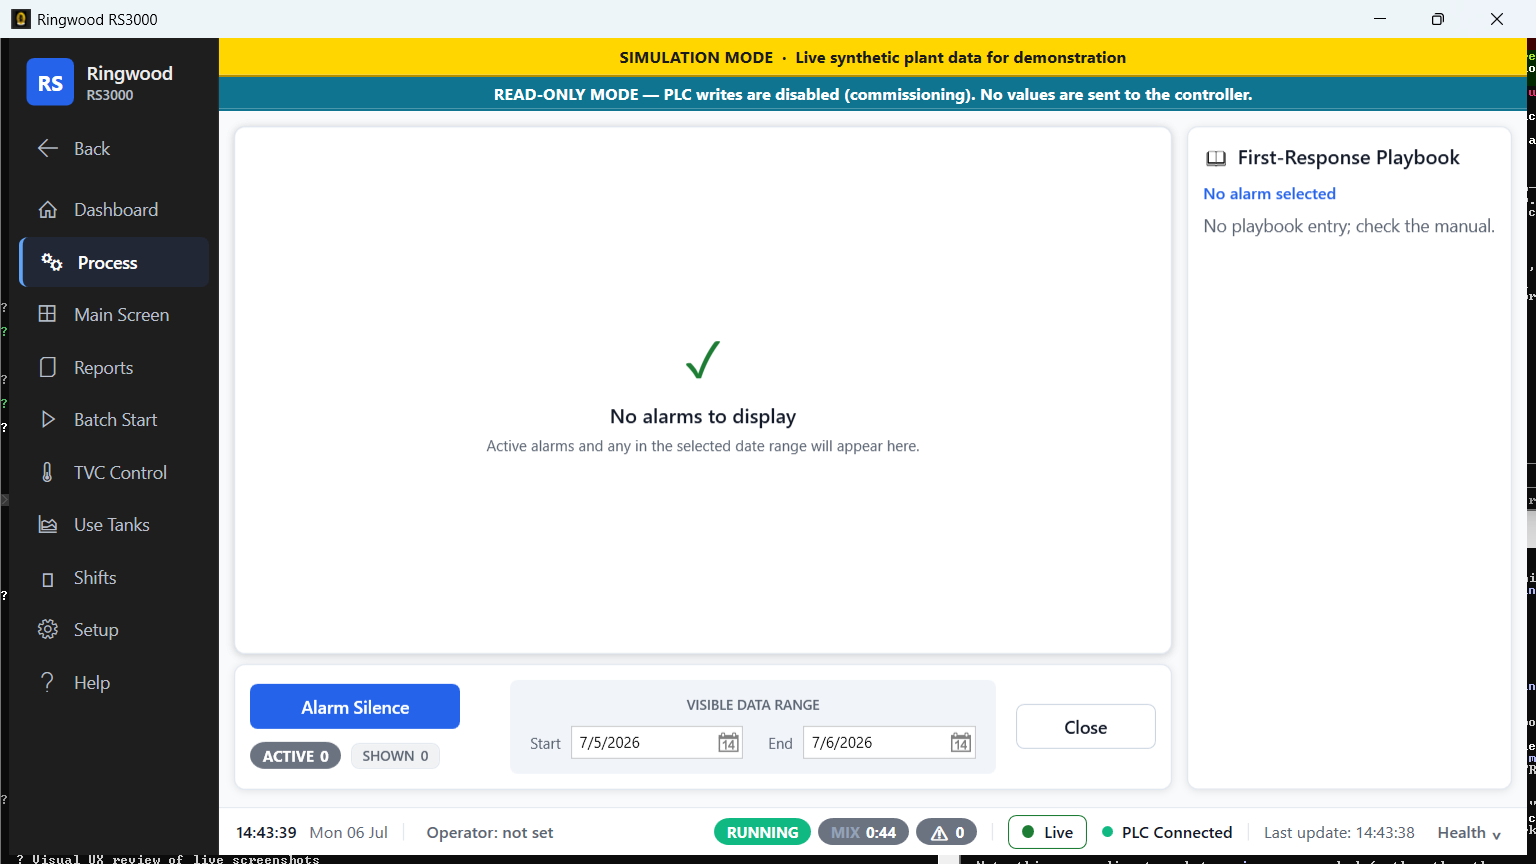Click the 14:43:39 clock in status bar
Viewport: 1536px width, 864px height.
pos(266,832)
